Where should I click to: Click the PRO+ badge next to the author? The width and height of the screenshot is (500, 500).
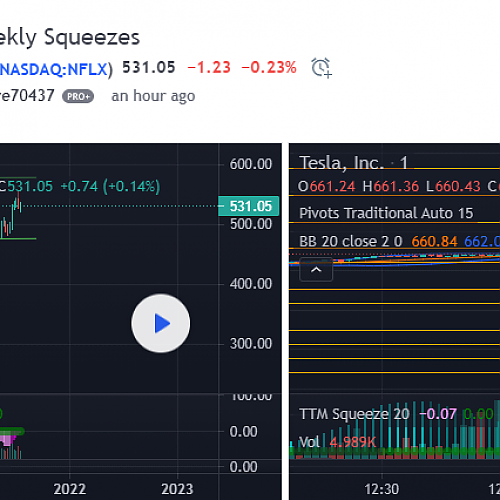(78, 96)
